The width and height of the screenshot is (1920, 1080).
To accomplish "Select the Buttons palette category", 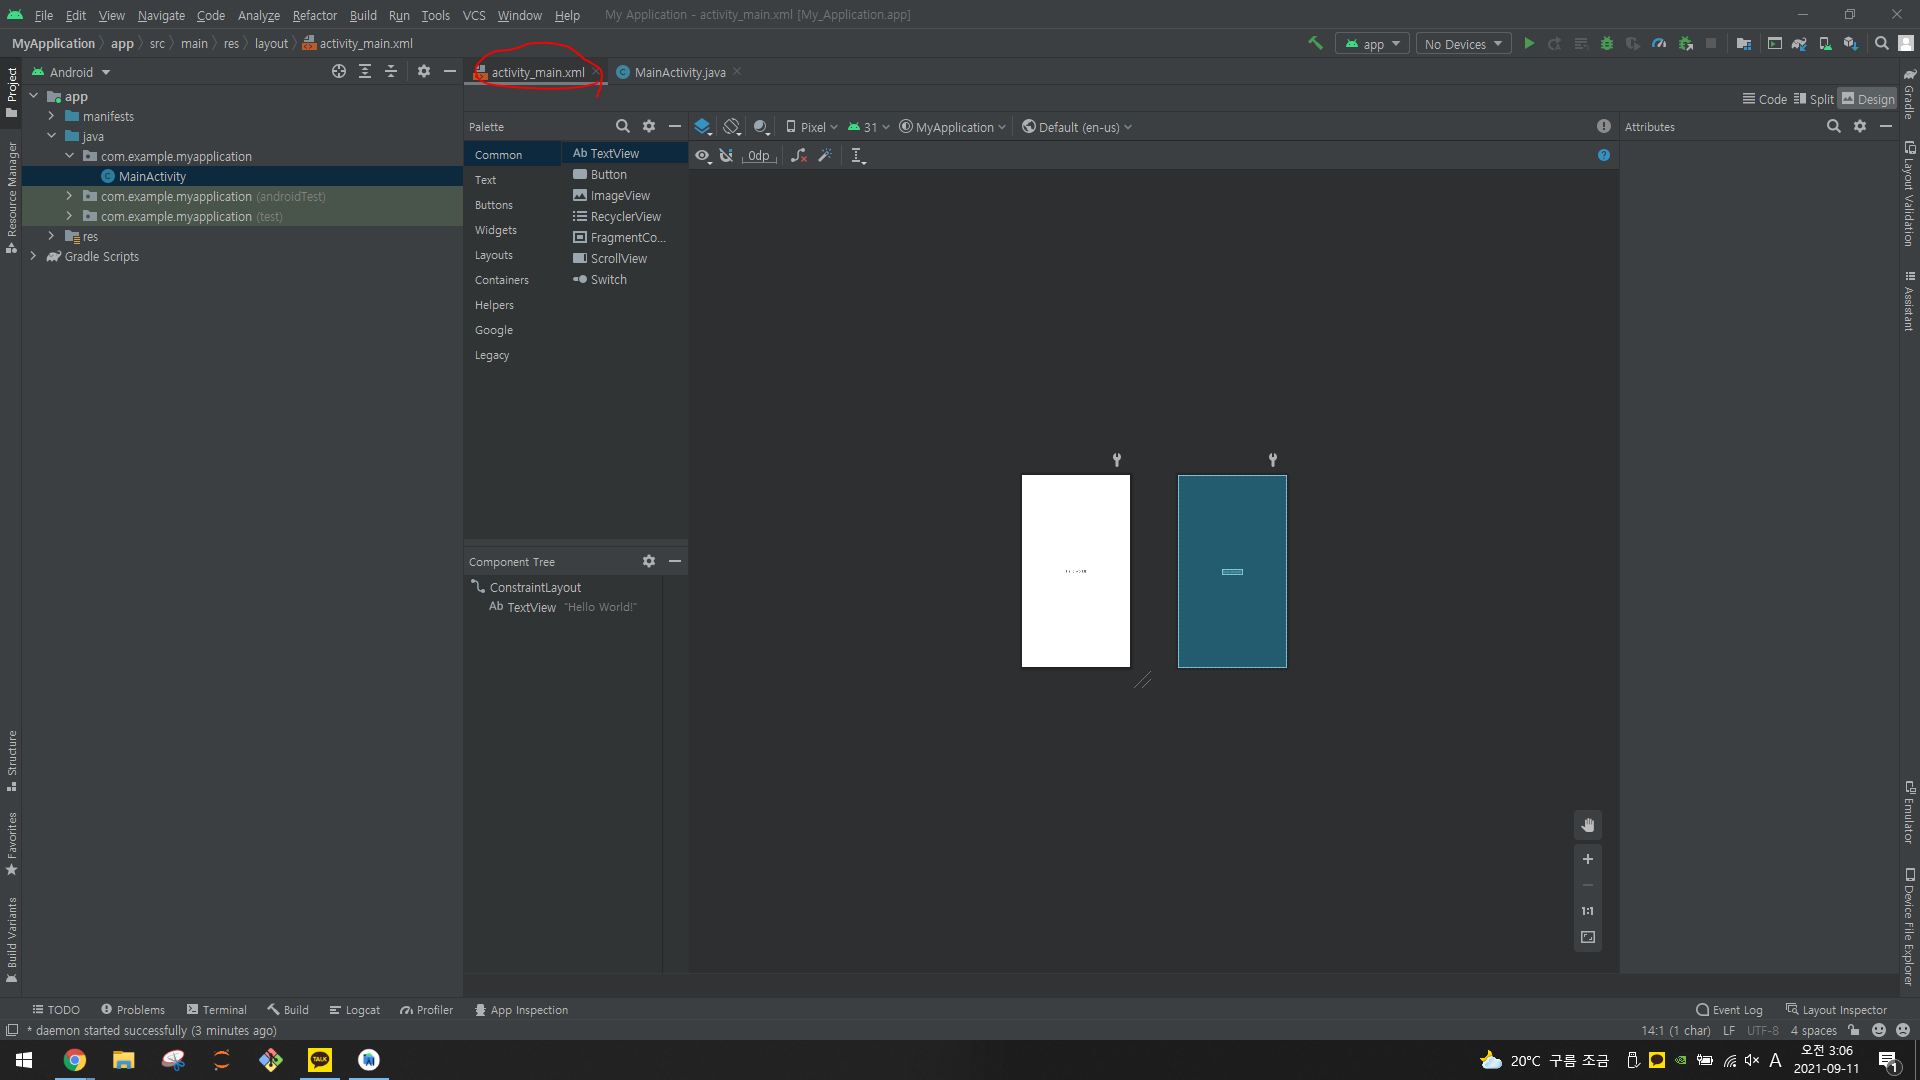I will click(494, 205).
